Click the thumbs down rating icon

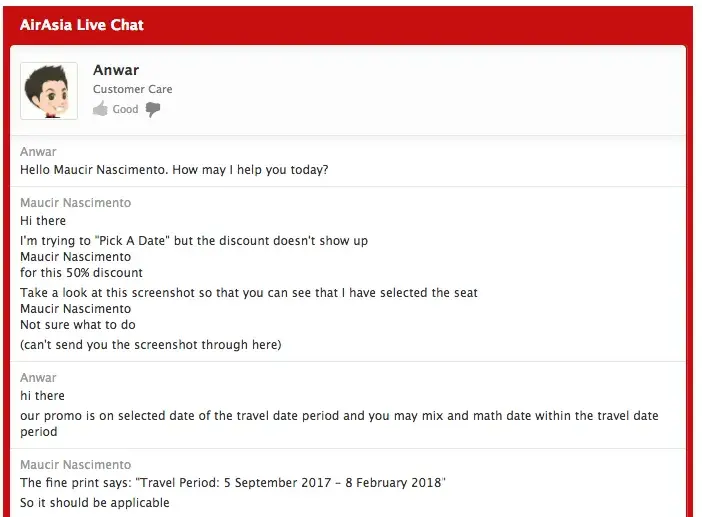click(153, 109)
